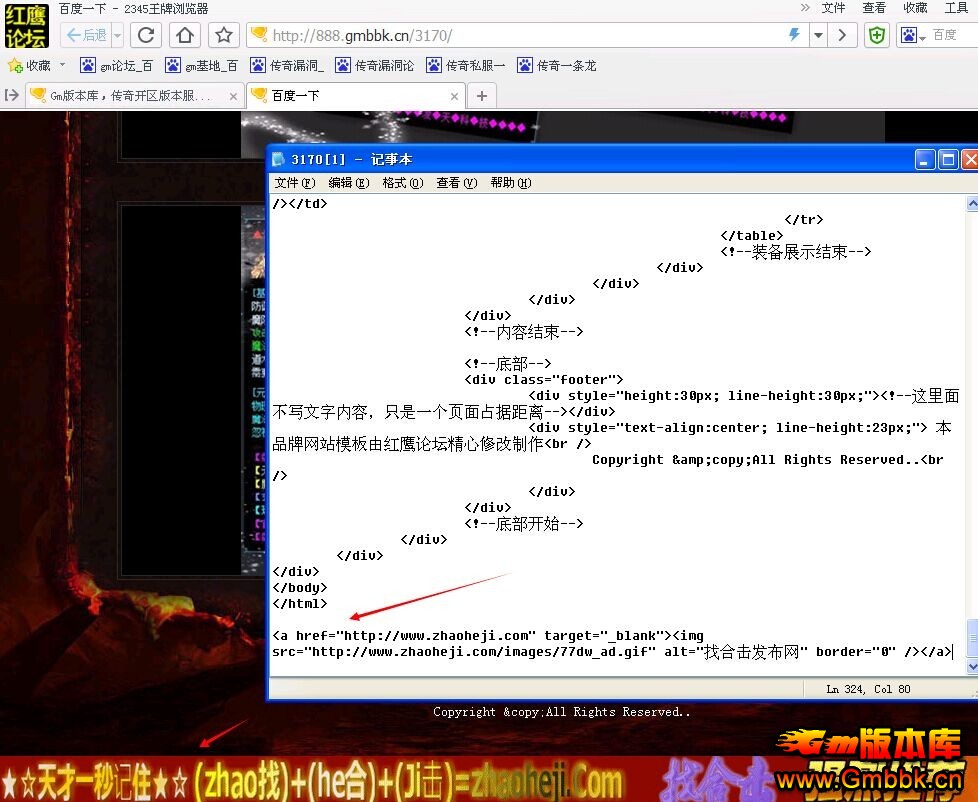Click the Notepad vertical scrollbar up arrow
Image resolution: width=978 pixels, height=802 pixels.
coord(971,204)
